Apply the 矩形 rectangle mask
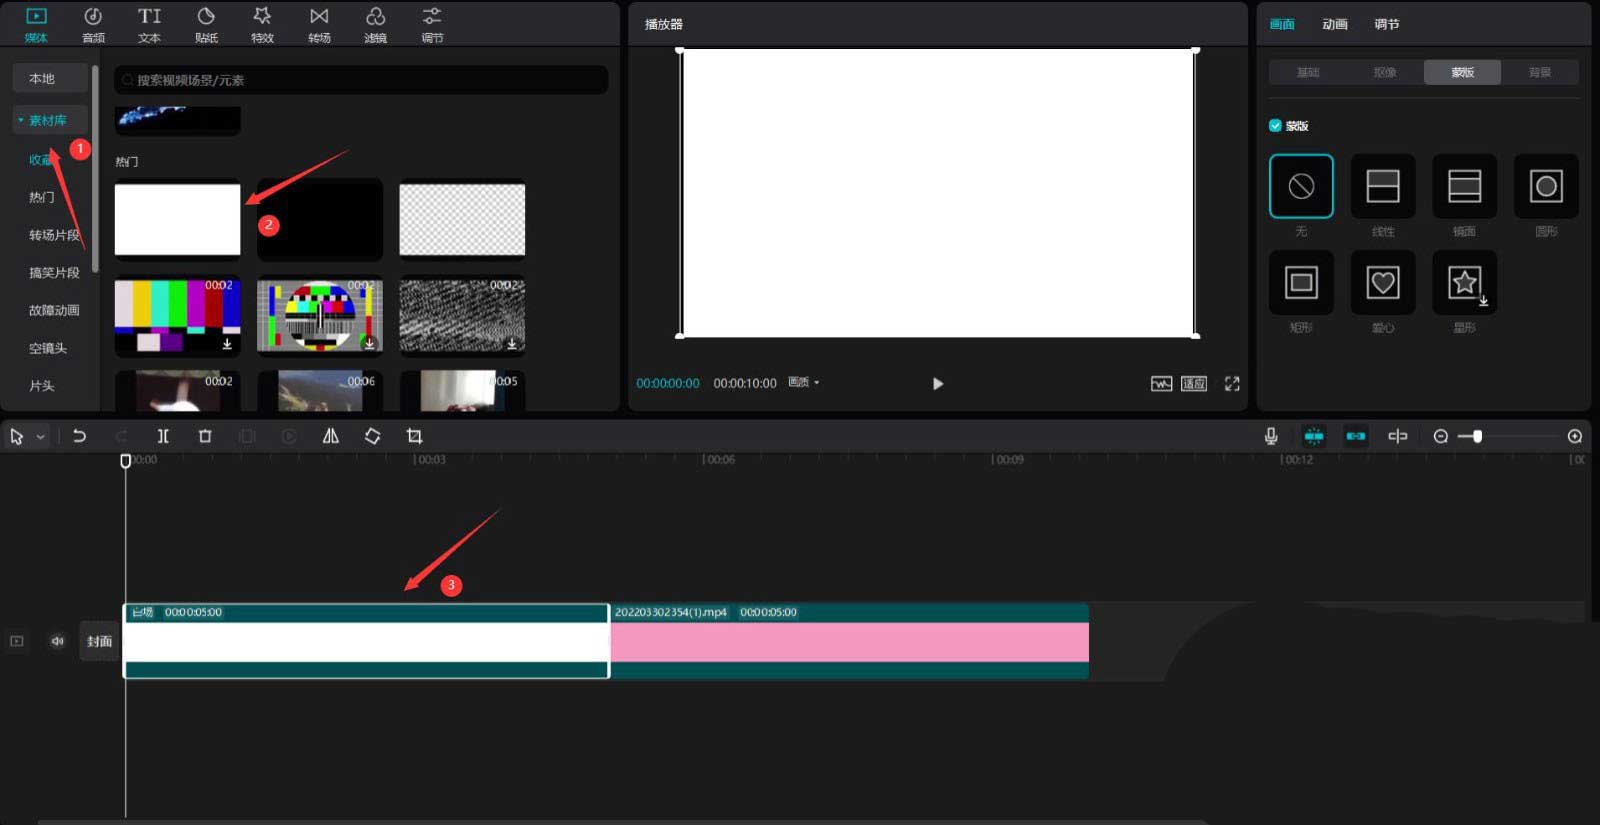The width and height of the screenshot is (1600, 825). point(1301,282)
